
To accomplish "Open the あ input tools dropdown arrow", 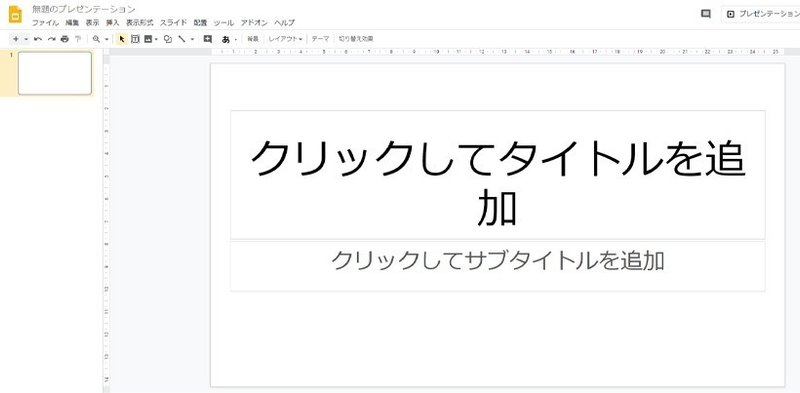I will 236,39.
